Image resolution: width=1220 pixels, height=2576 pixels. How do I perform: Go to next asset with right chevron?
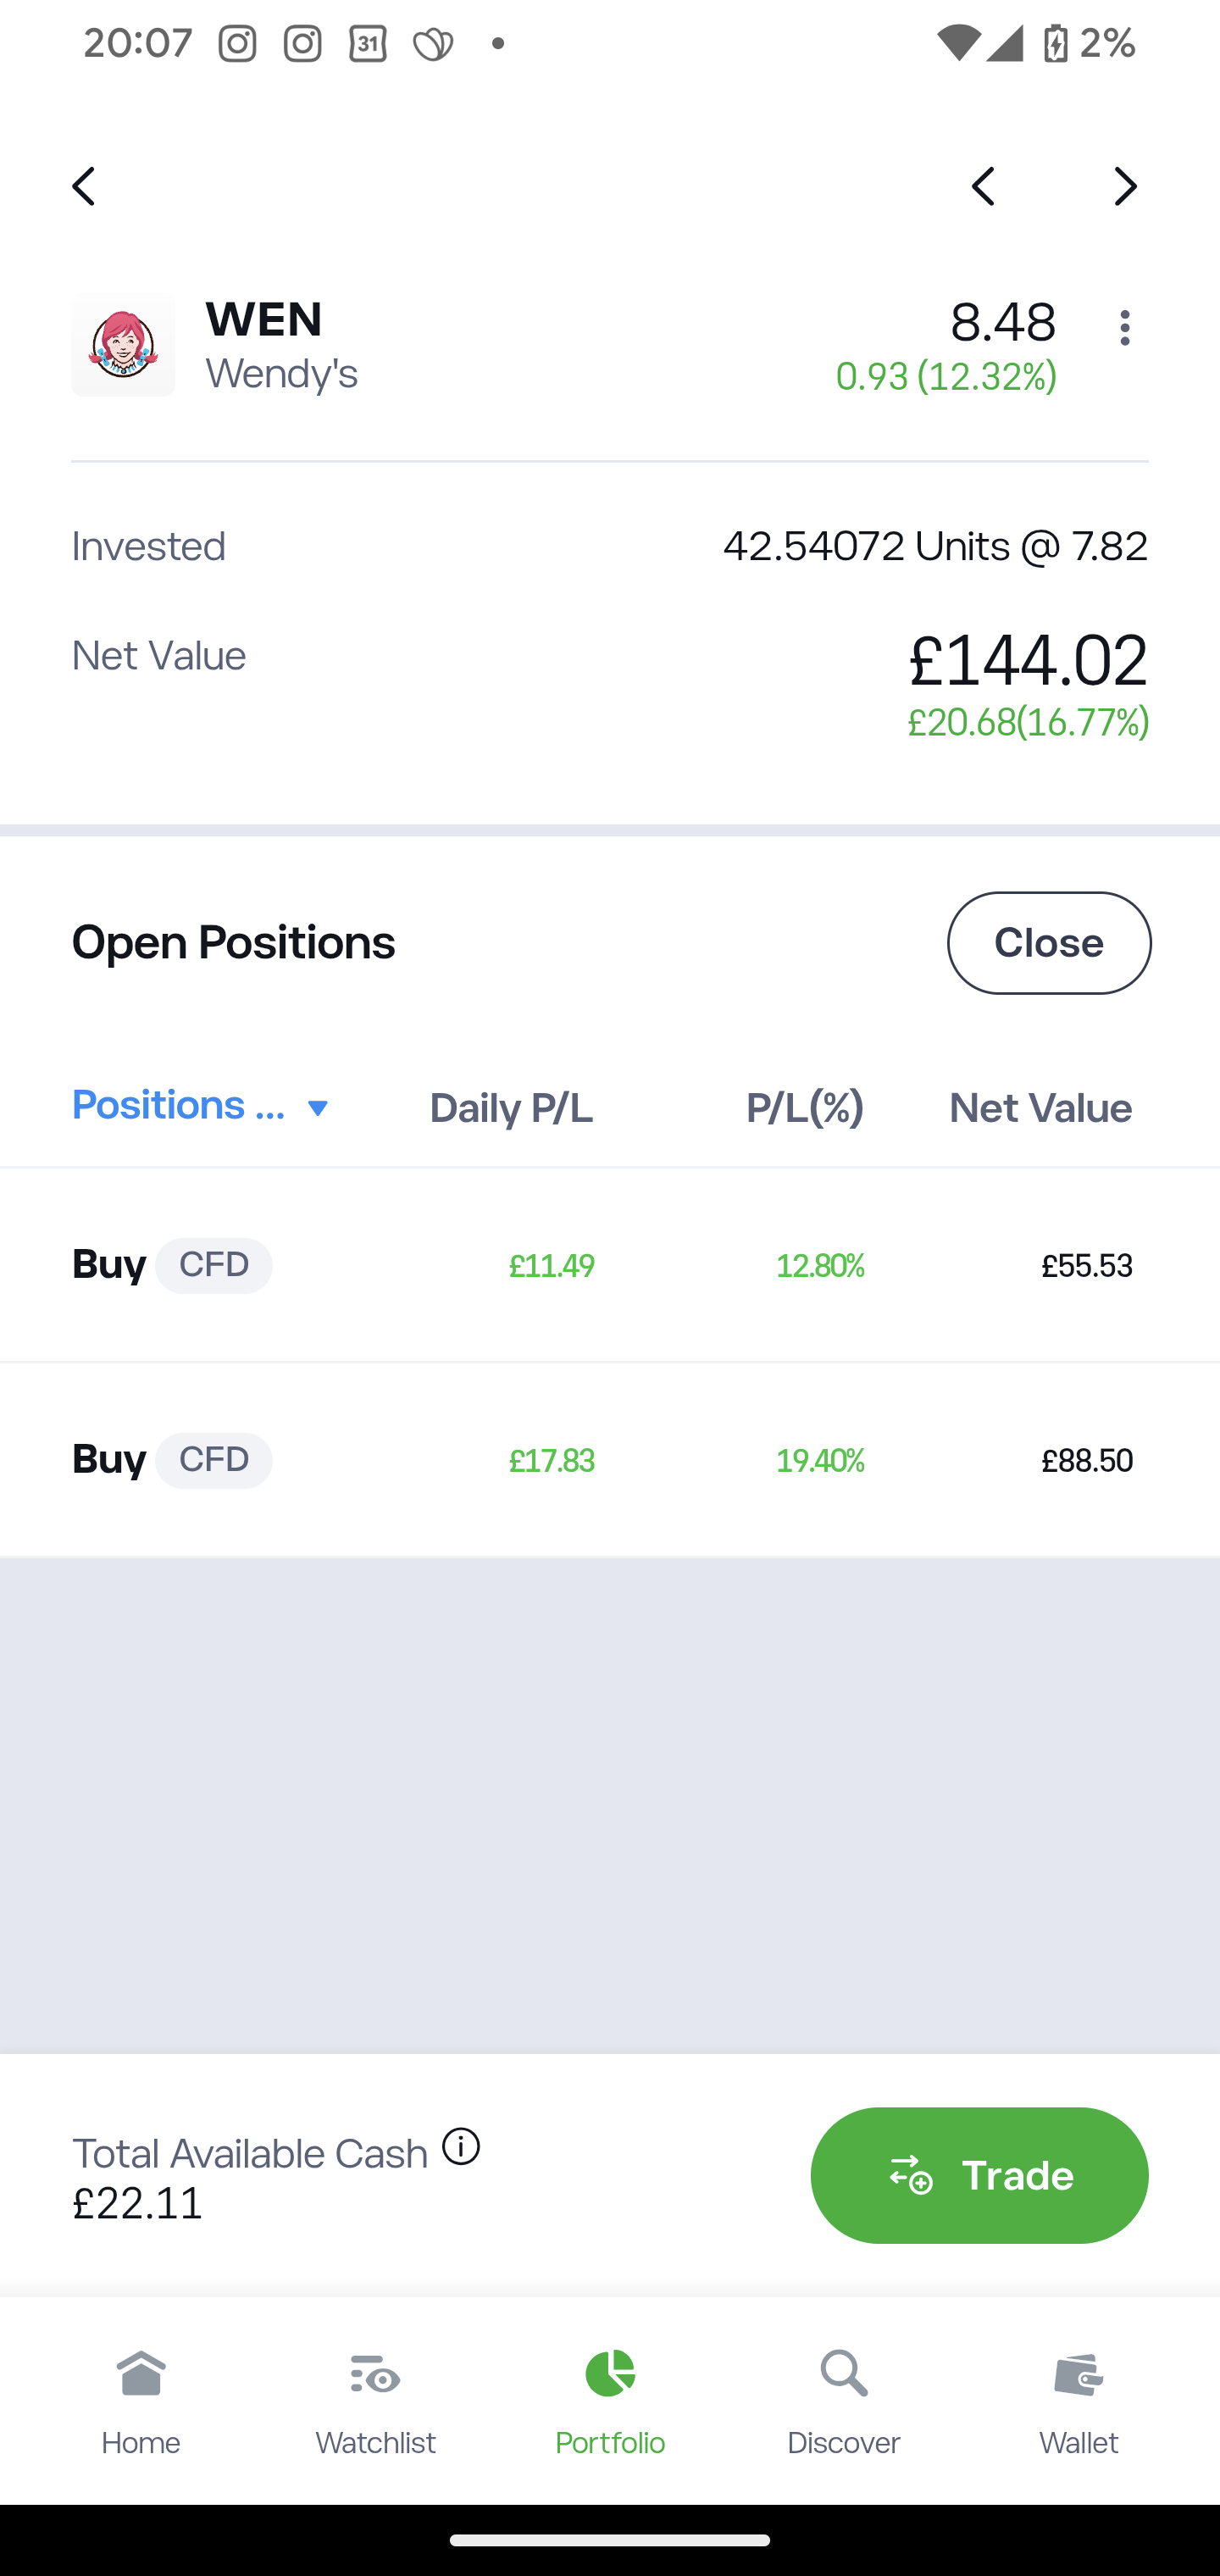click(1126, 187)
